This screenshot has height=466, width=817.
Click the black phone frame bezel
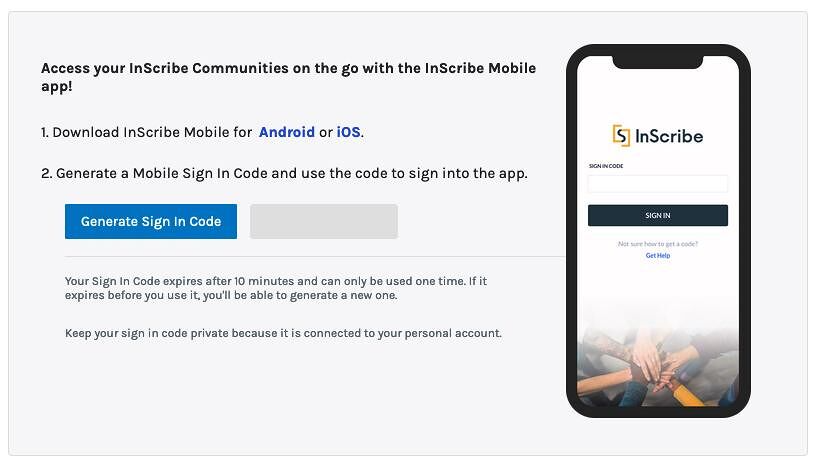572,231
